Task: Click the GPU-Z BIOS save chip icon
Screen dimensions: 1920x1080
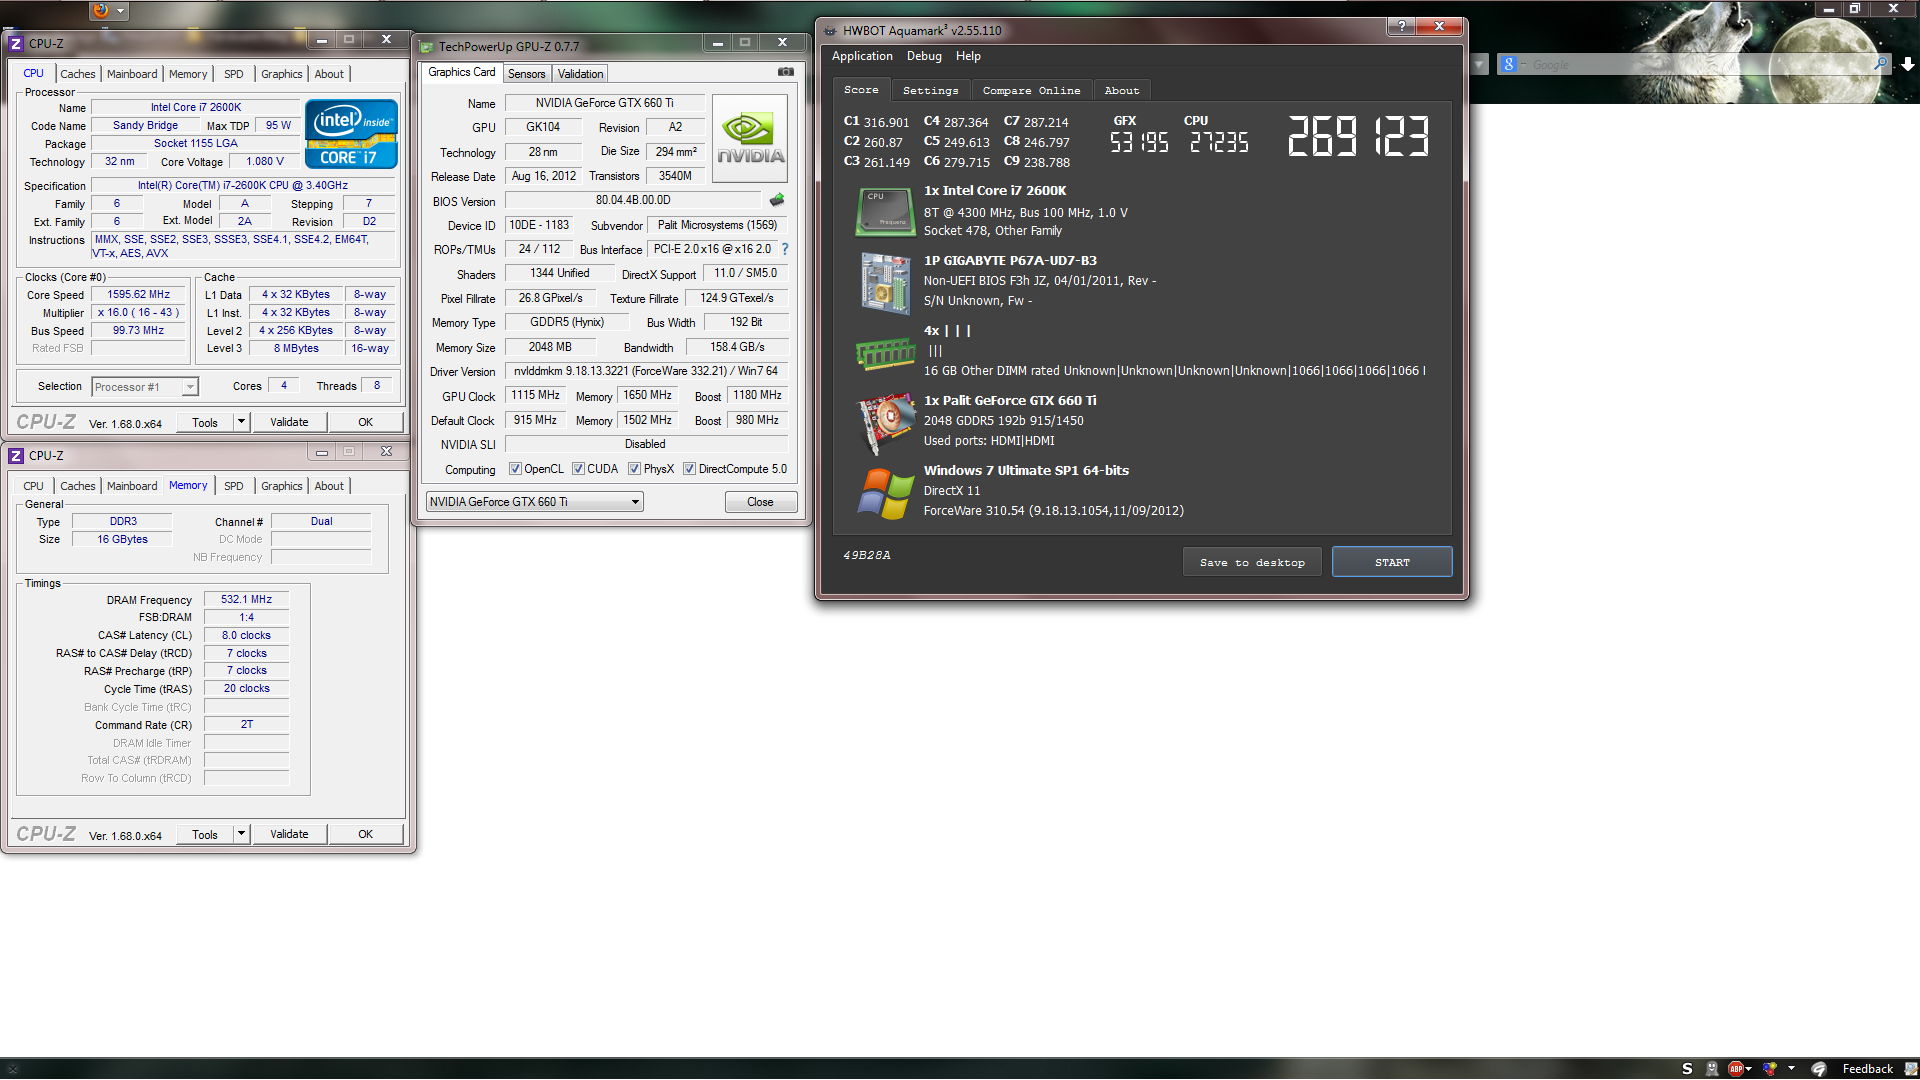Action: click(777, 200)
